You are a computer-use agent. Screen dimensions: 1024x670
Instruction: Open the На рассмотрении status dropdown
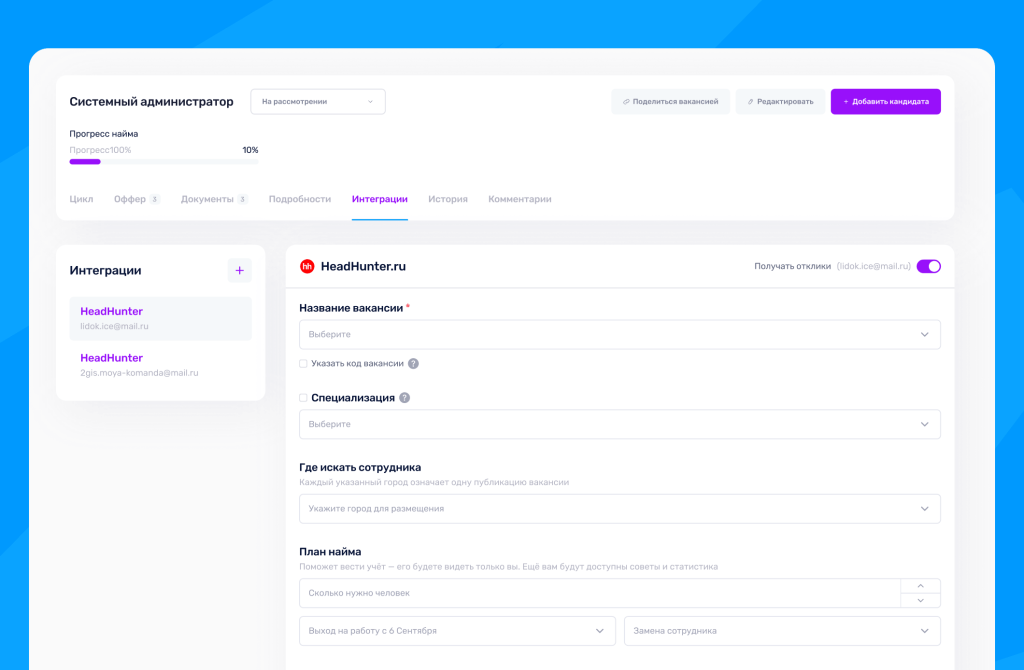pyautogui.click(x=318, y=102)
